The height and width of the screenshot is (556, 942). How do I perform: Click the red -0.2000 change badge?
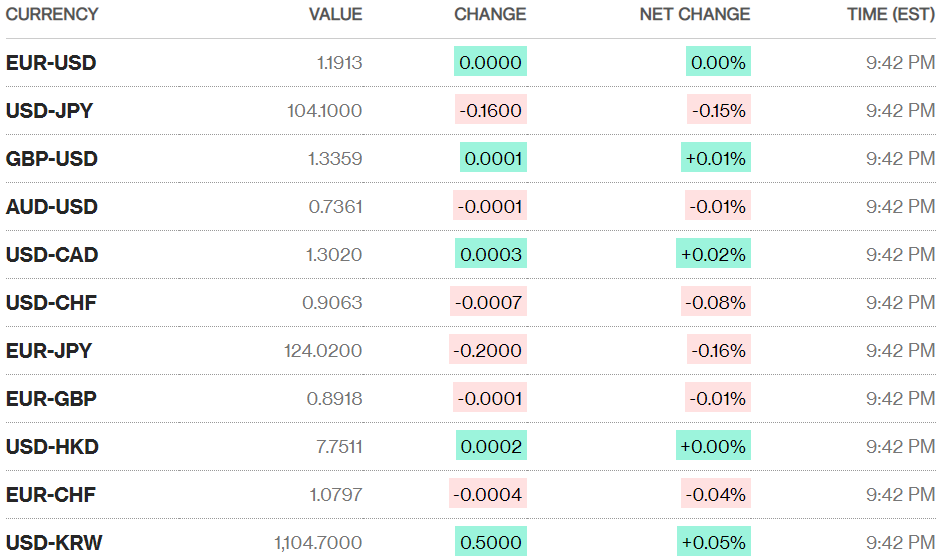488,351
